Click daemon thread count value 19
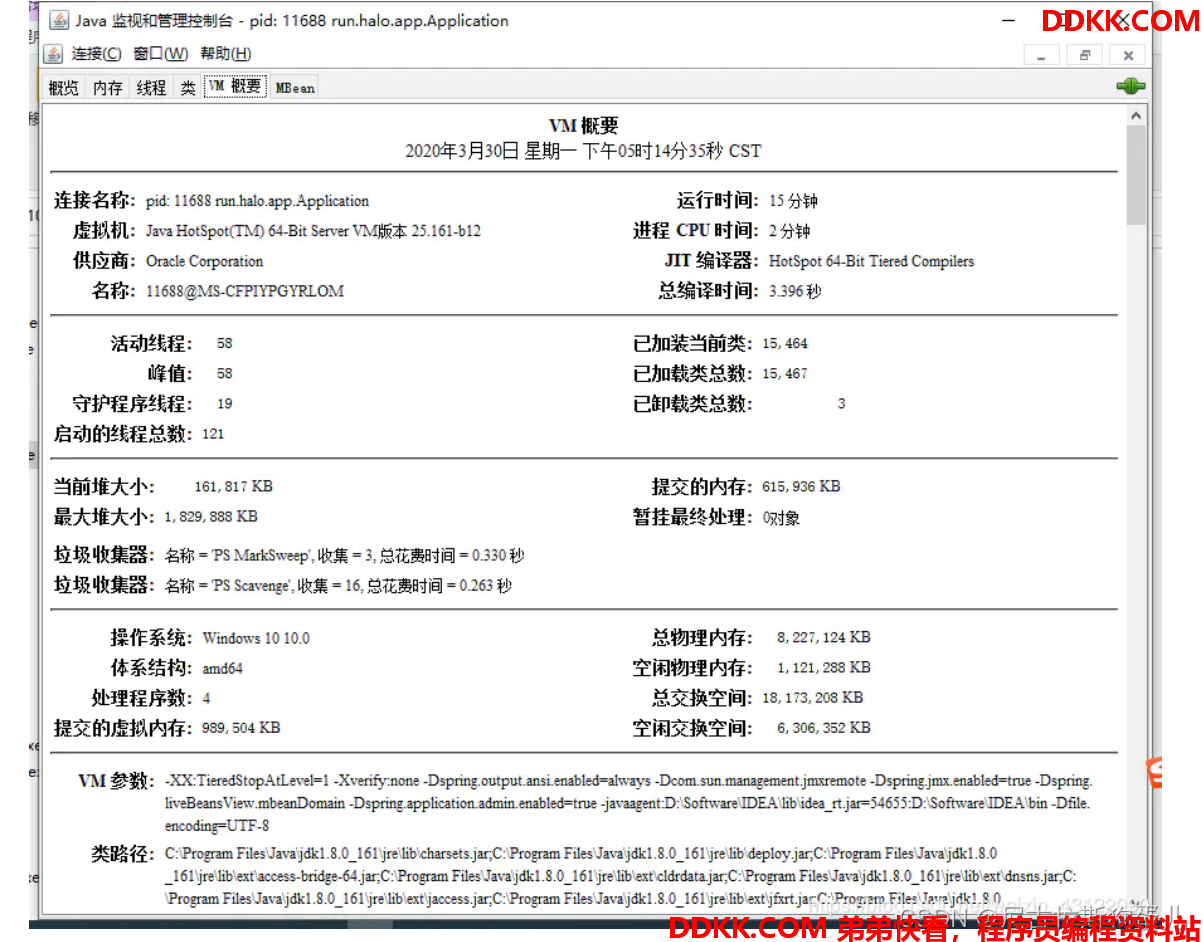The width and height of the screenshot is (1203, 942). (x=225, y=404)
